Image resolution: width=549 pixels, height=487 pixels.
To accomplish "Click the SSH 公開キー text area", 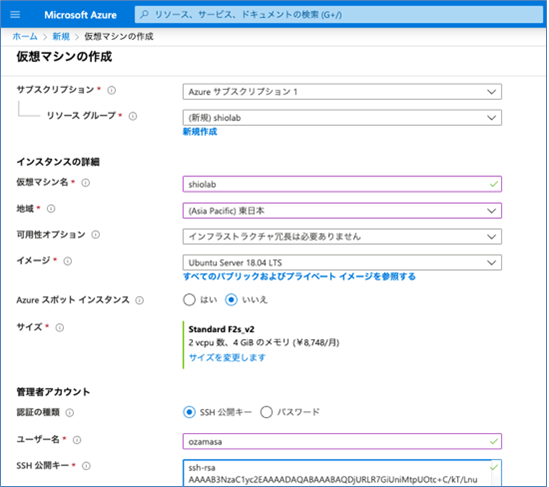I will (x=342, y=473).
